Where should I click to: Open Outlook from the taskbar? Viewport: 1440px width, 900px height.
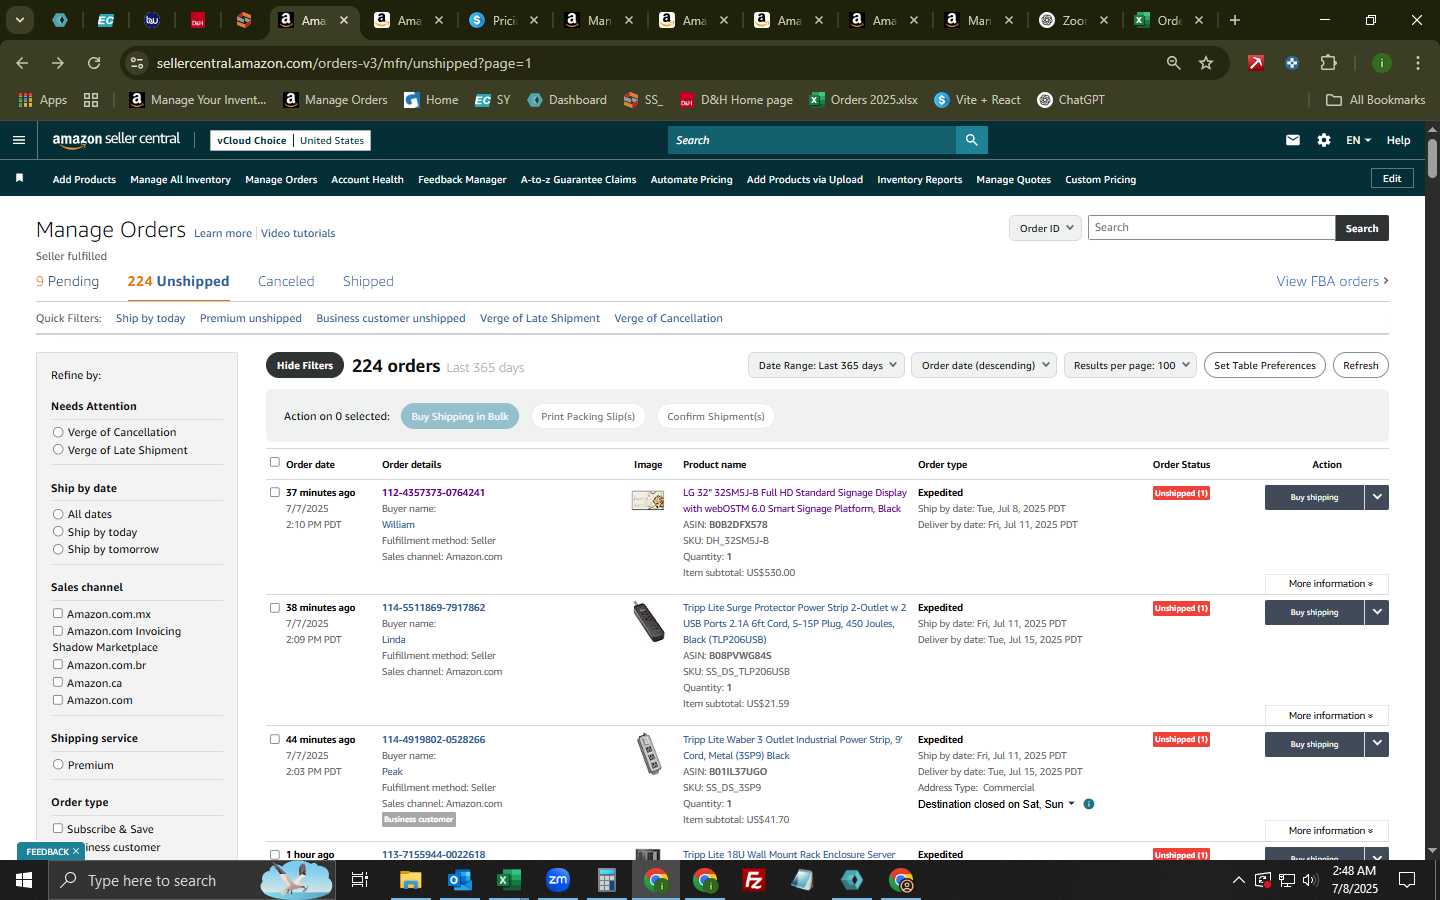pos(460,880)
